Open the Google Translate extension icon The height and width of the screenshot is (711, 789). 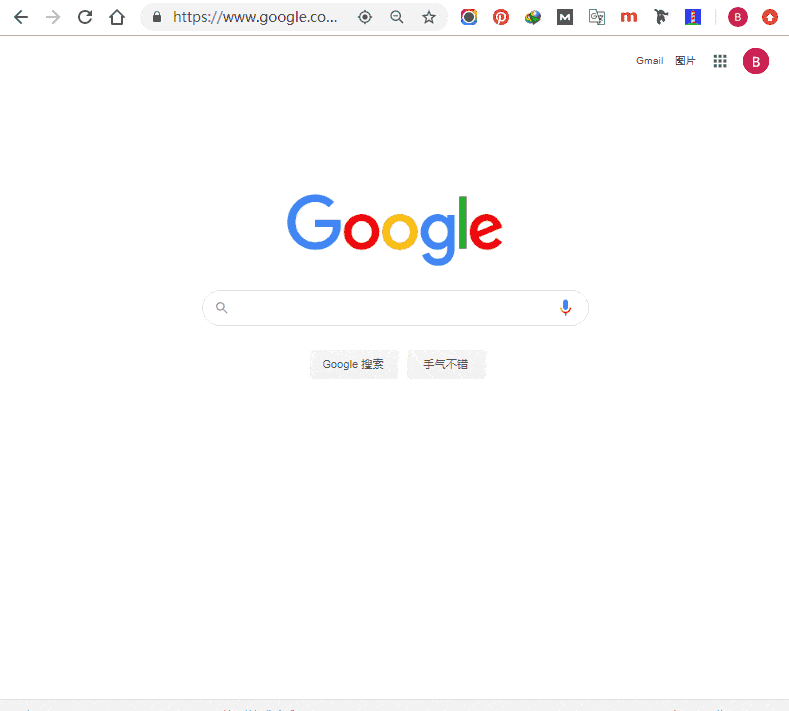[x=597, y=17]
